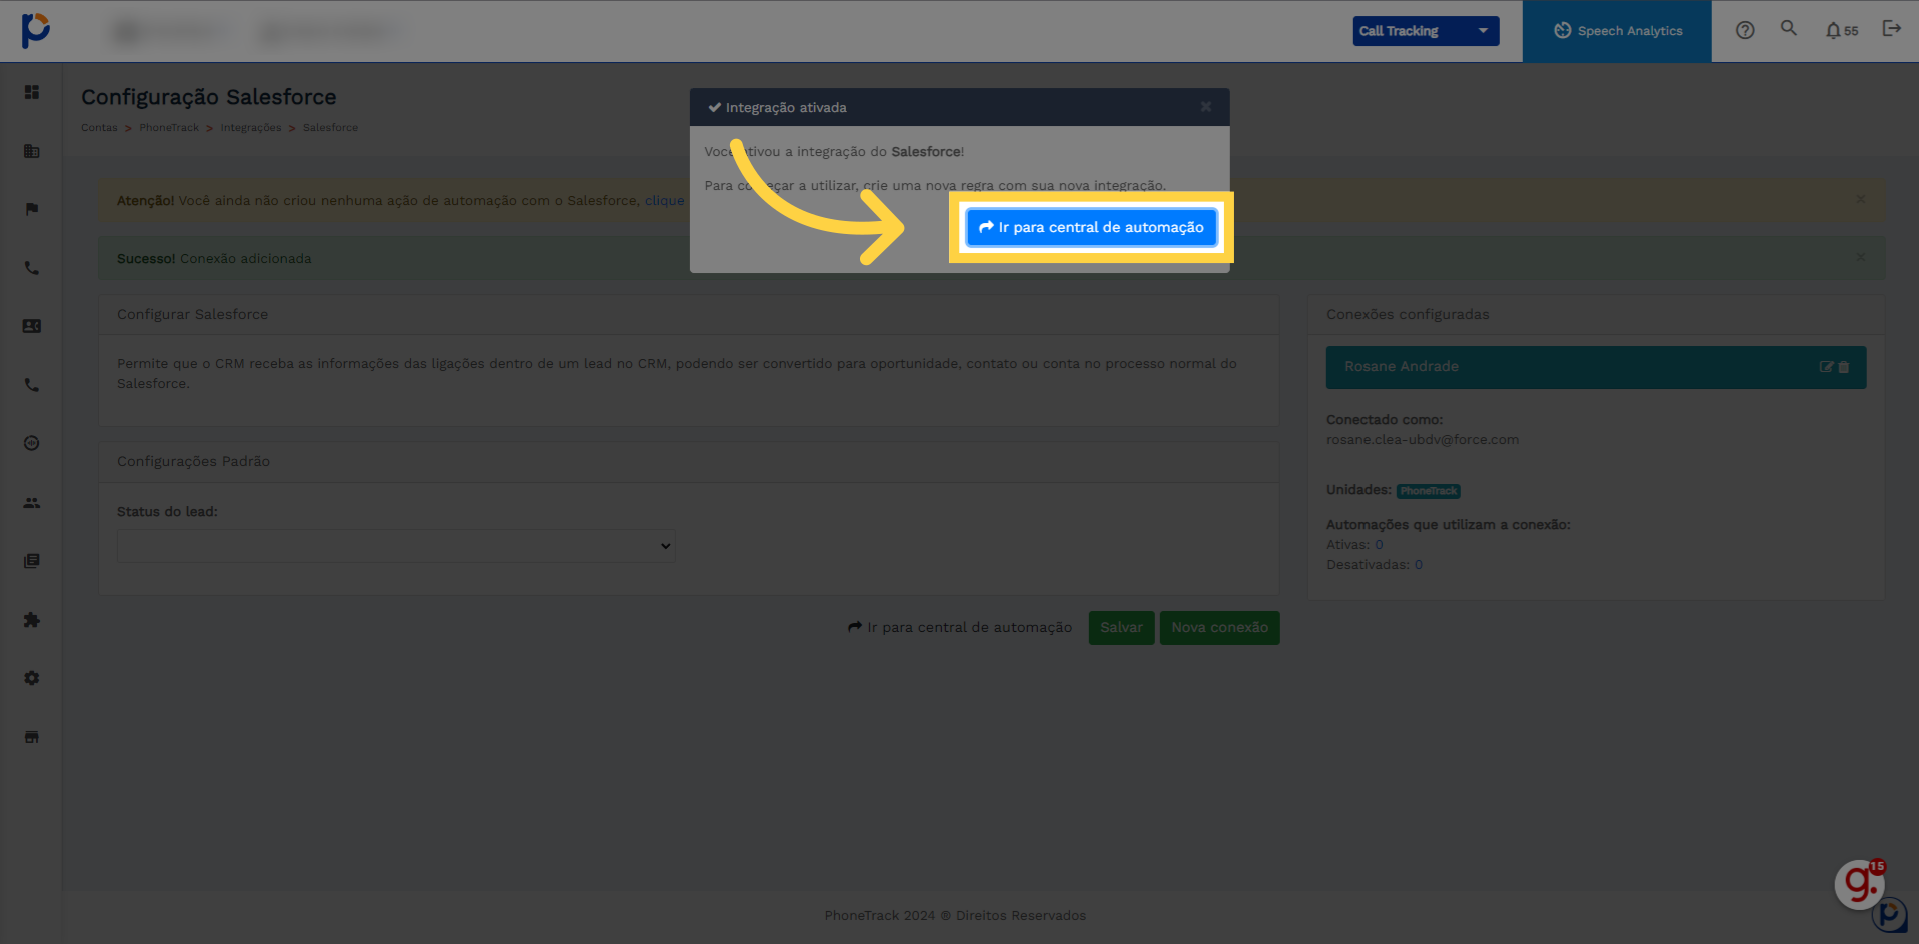Click the PhoneTrack 2024 footer text
The width and height of the screenshot is (1919, 944).
[955, 915]
